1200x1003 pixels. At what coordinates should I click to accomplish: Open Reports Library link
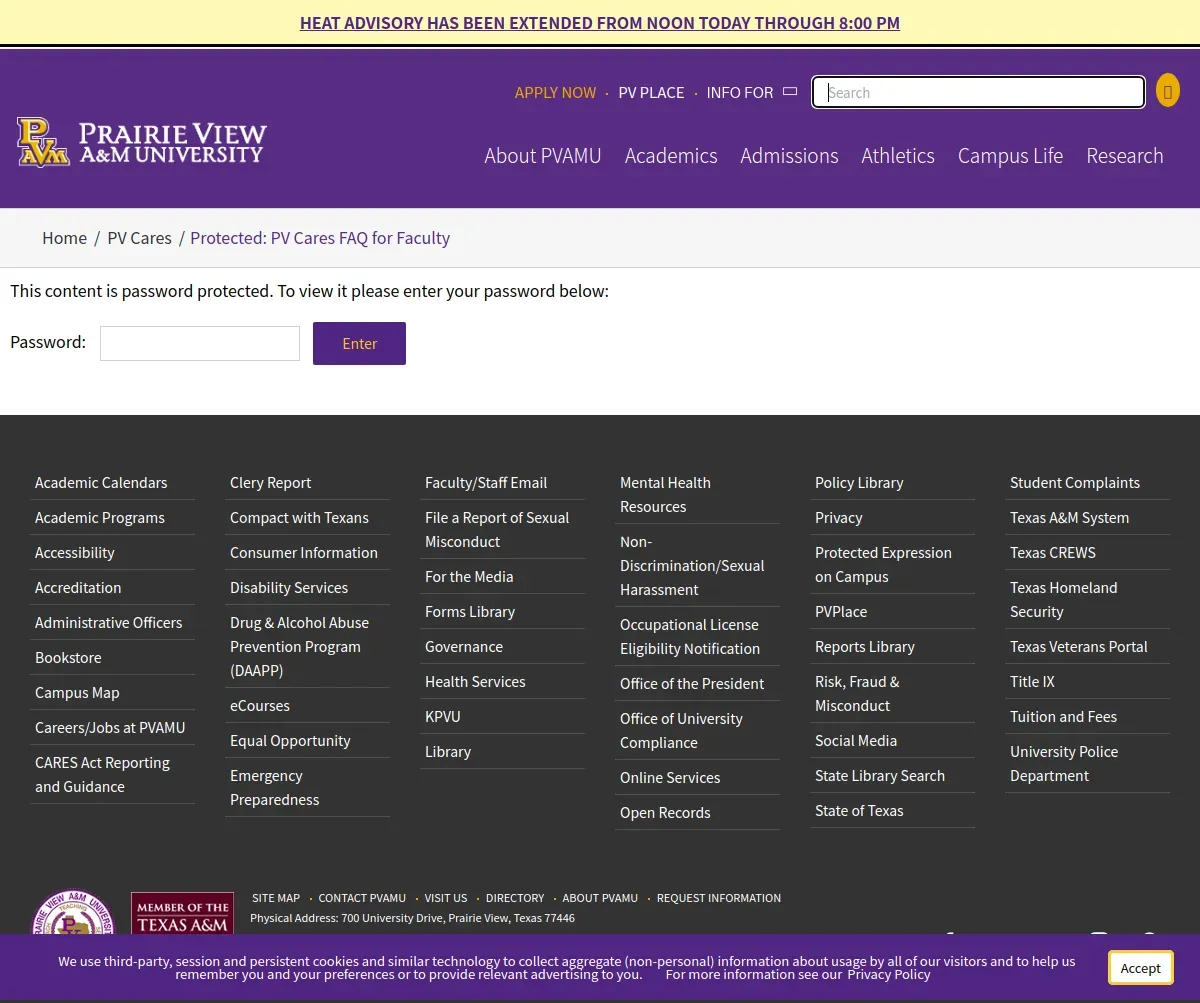click(x=865, y=646)
